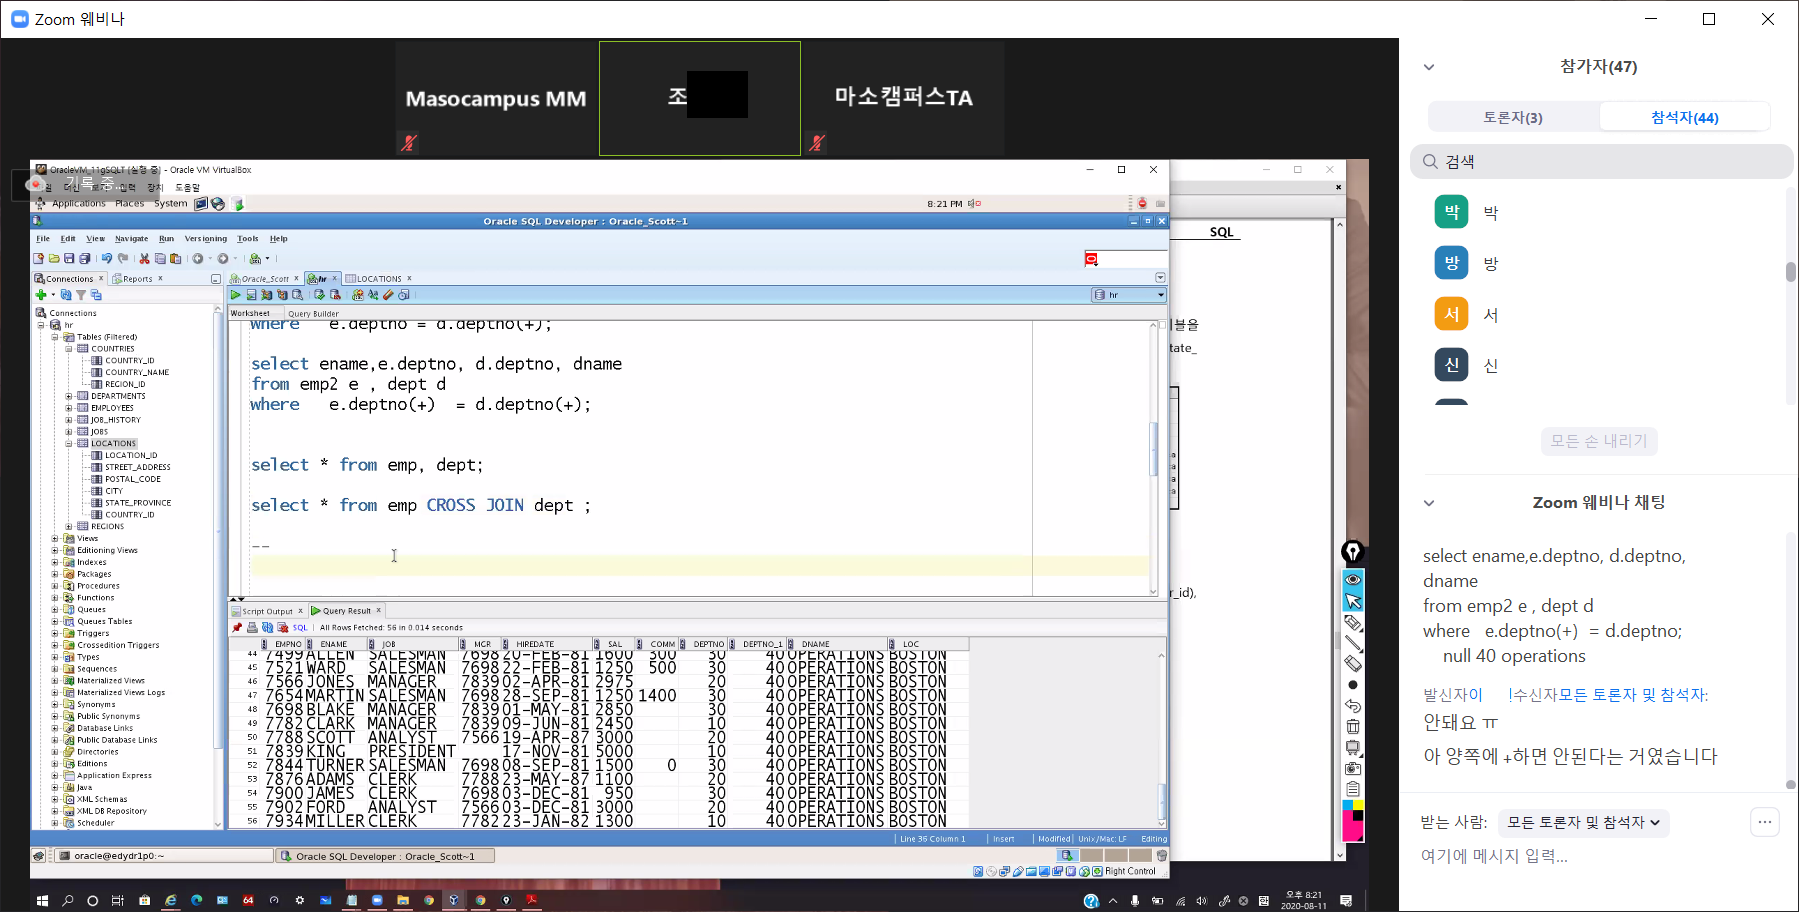Switch to the LOCATIONS tab
The height and width of the screenshot is (912, 1799).
(x=379, y=279)
